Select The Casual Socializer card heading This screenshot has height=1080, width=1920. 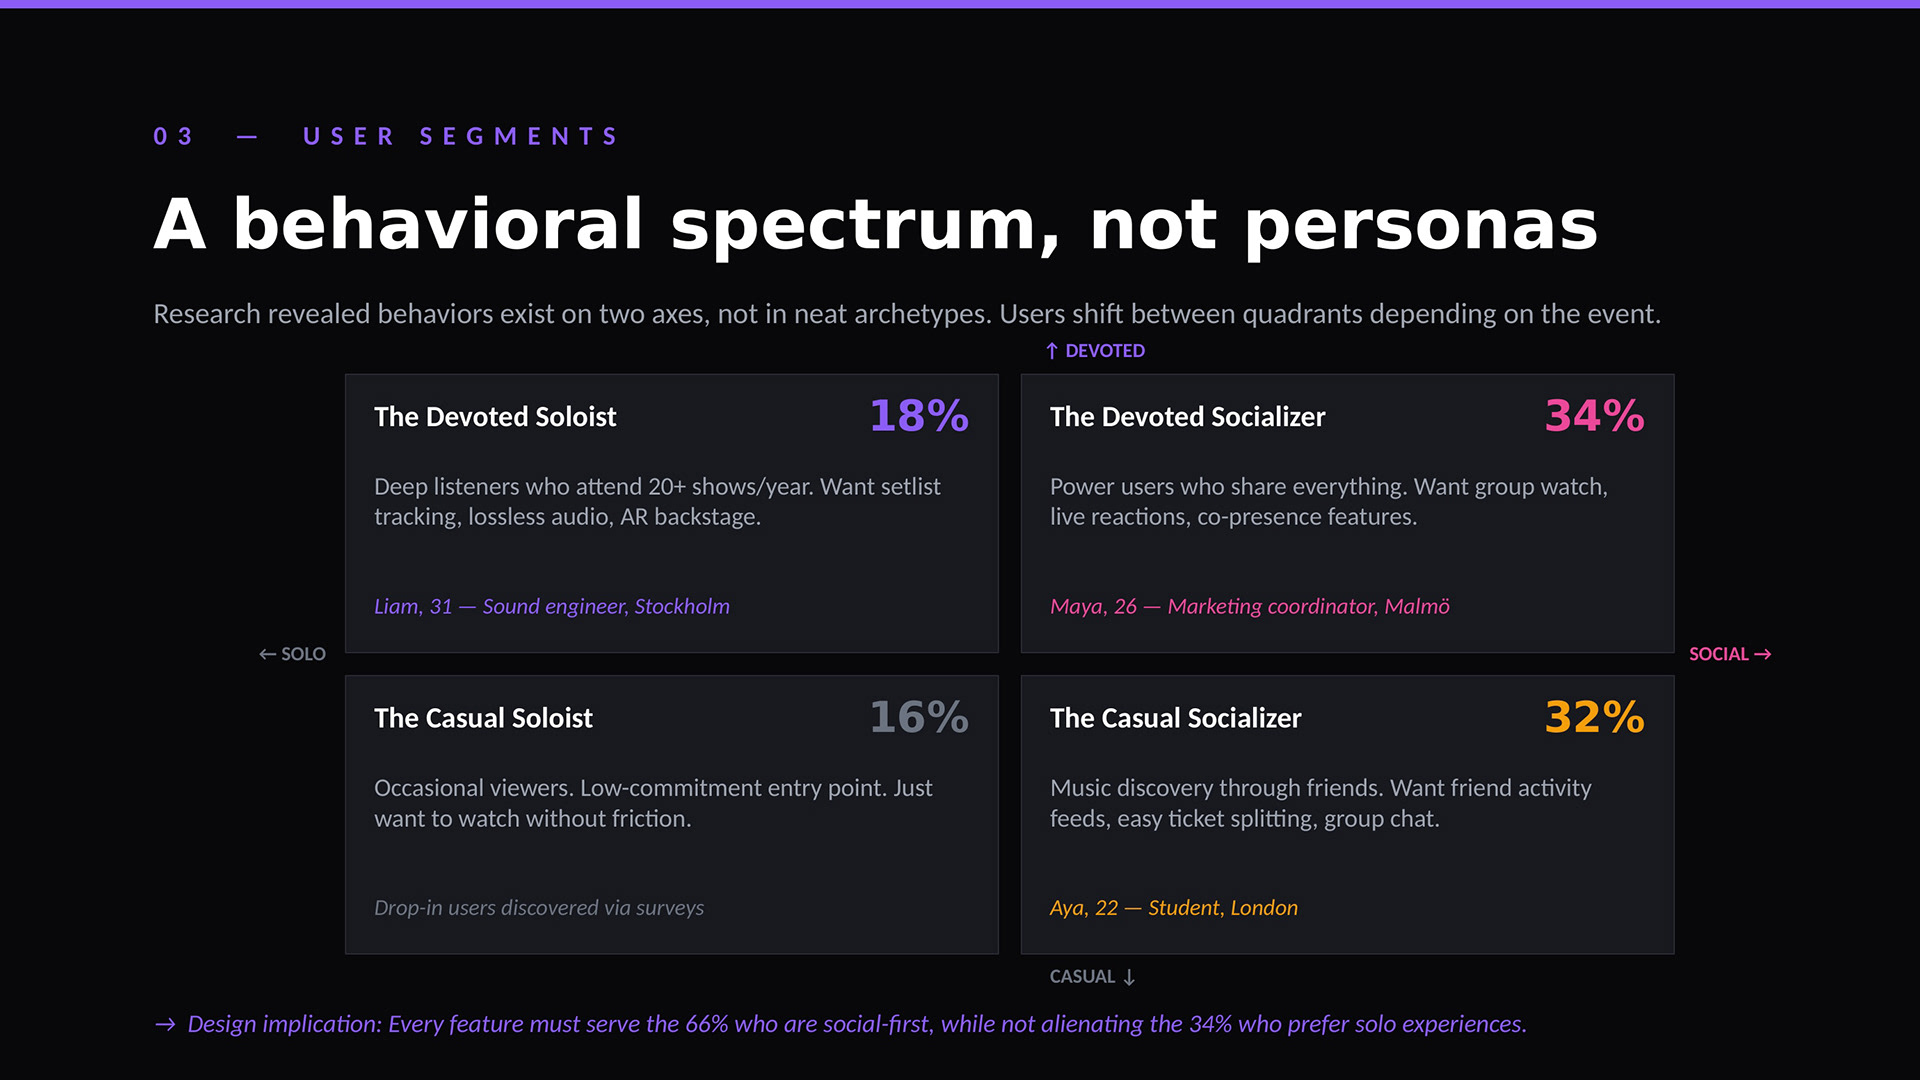pyautogui.click(x=1175, y=718)
